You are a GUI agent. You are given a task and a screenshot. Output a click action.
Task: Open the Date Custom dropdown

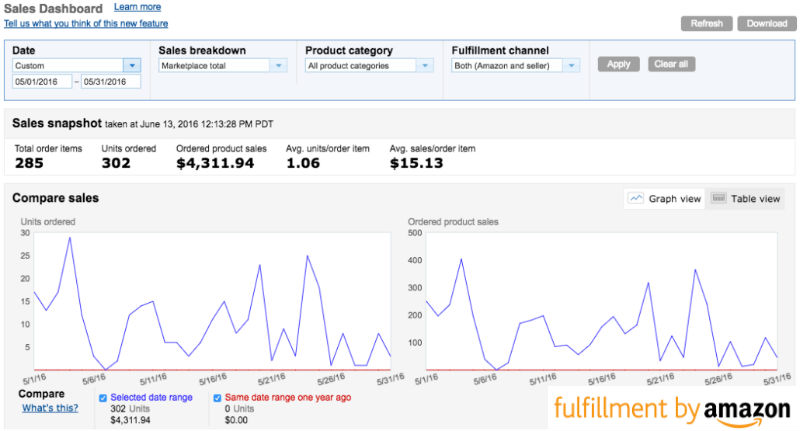click(x=132, y=66)
